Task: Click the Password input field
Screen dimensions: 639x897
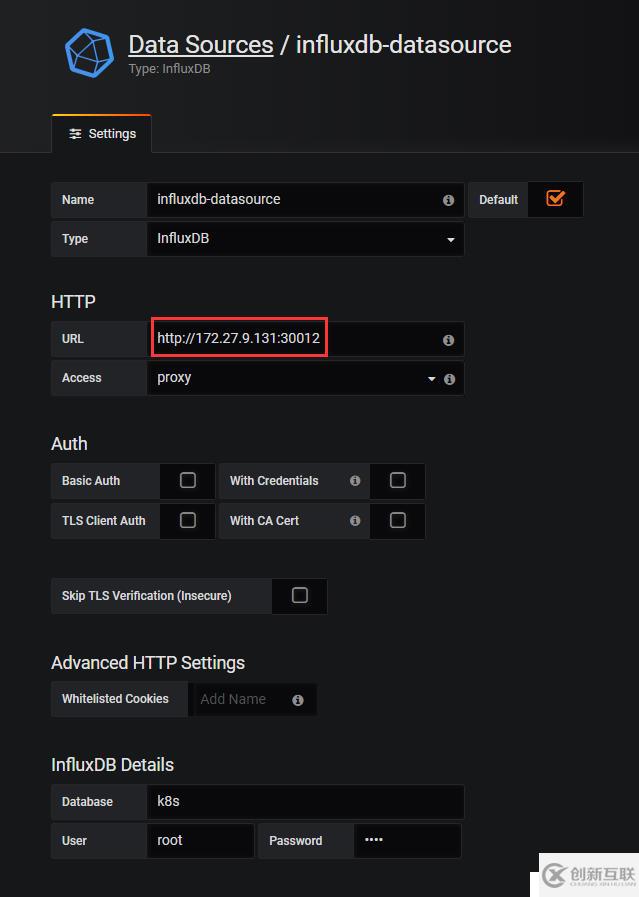Action: (407, 841)
